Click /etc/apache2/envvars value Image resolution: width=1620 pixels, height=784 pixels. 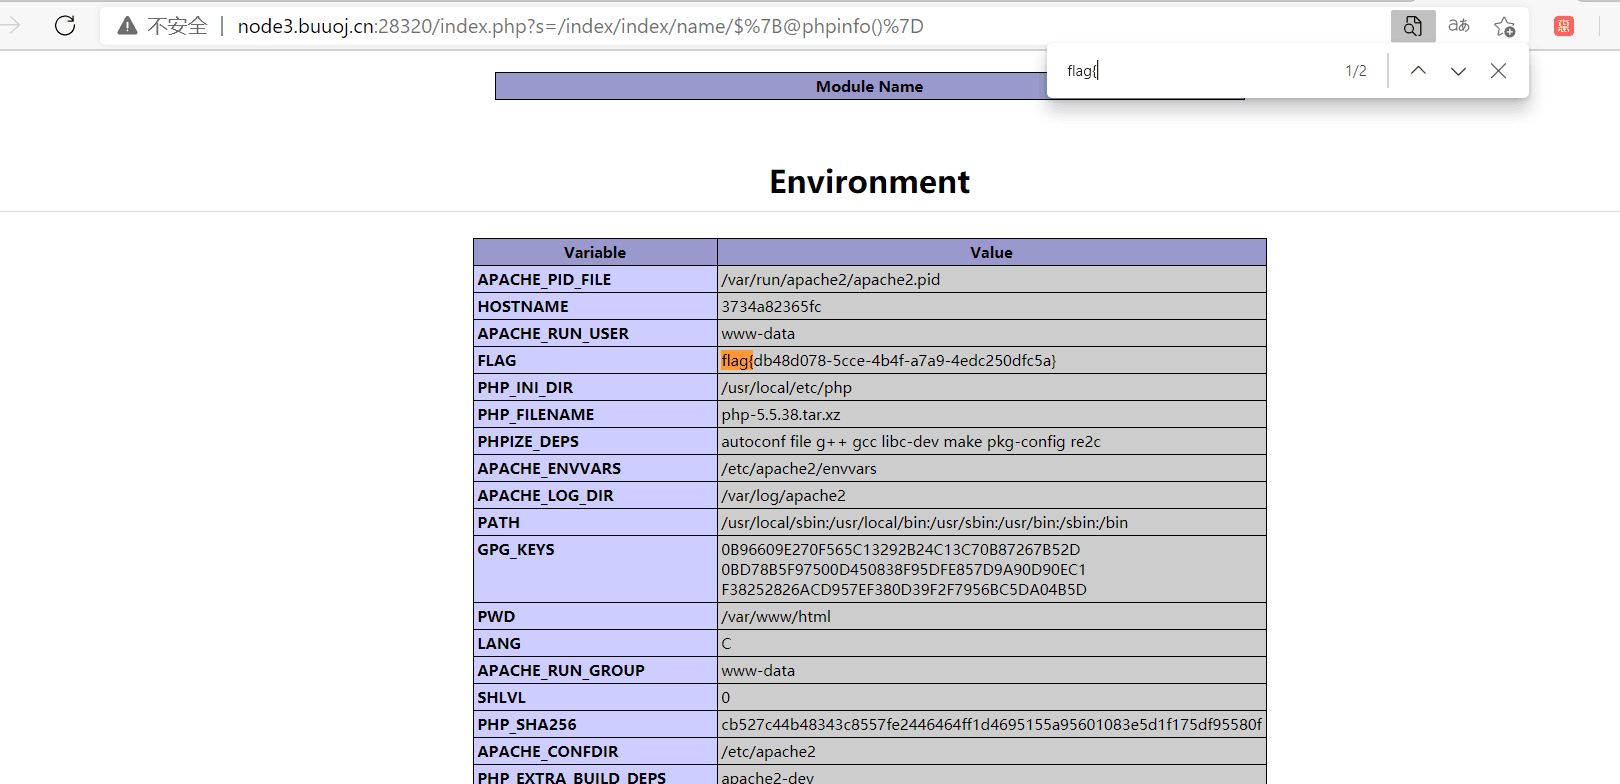point(799,468)
